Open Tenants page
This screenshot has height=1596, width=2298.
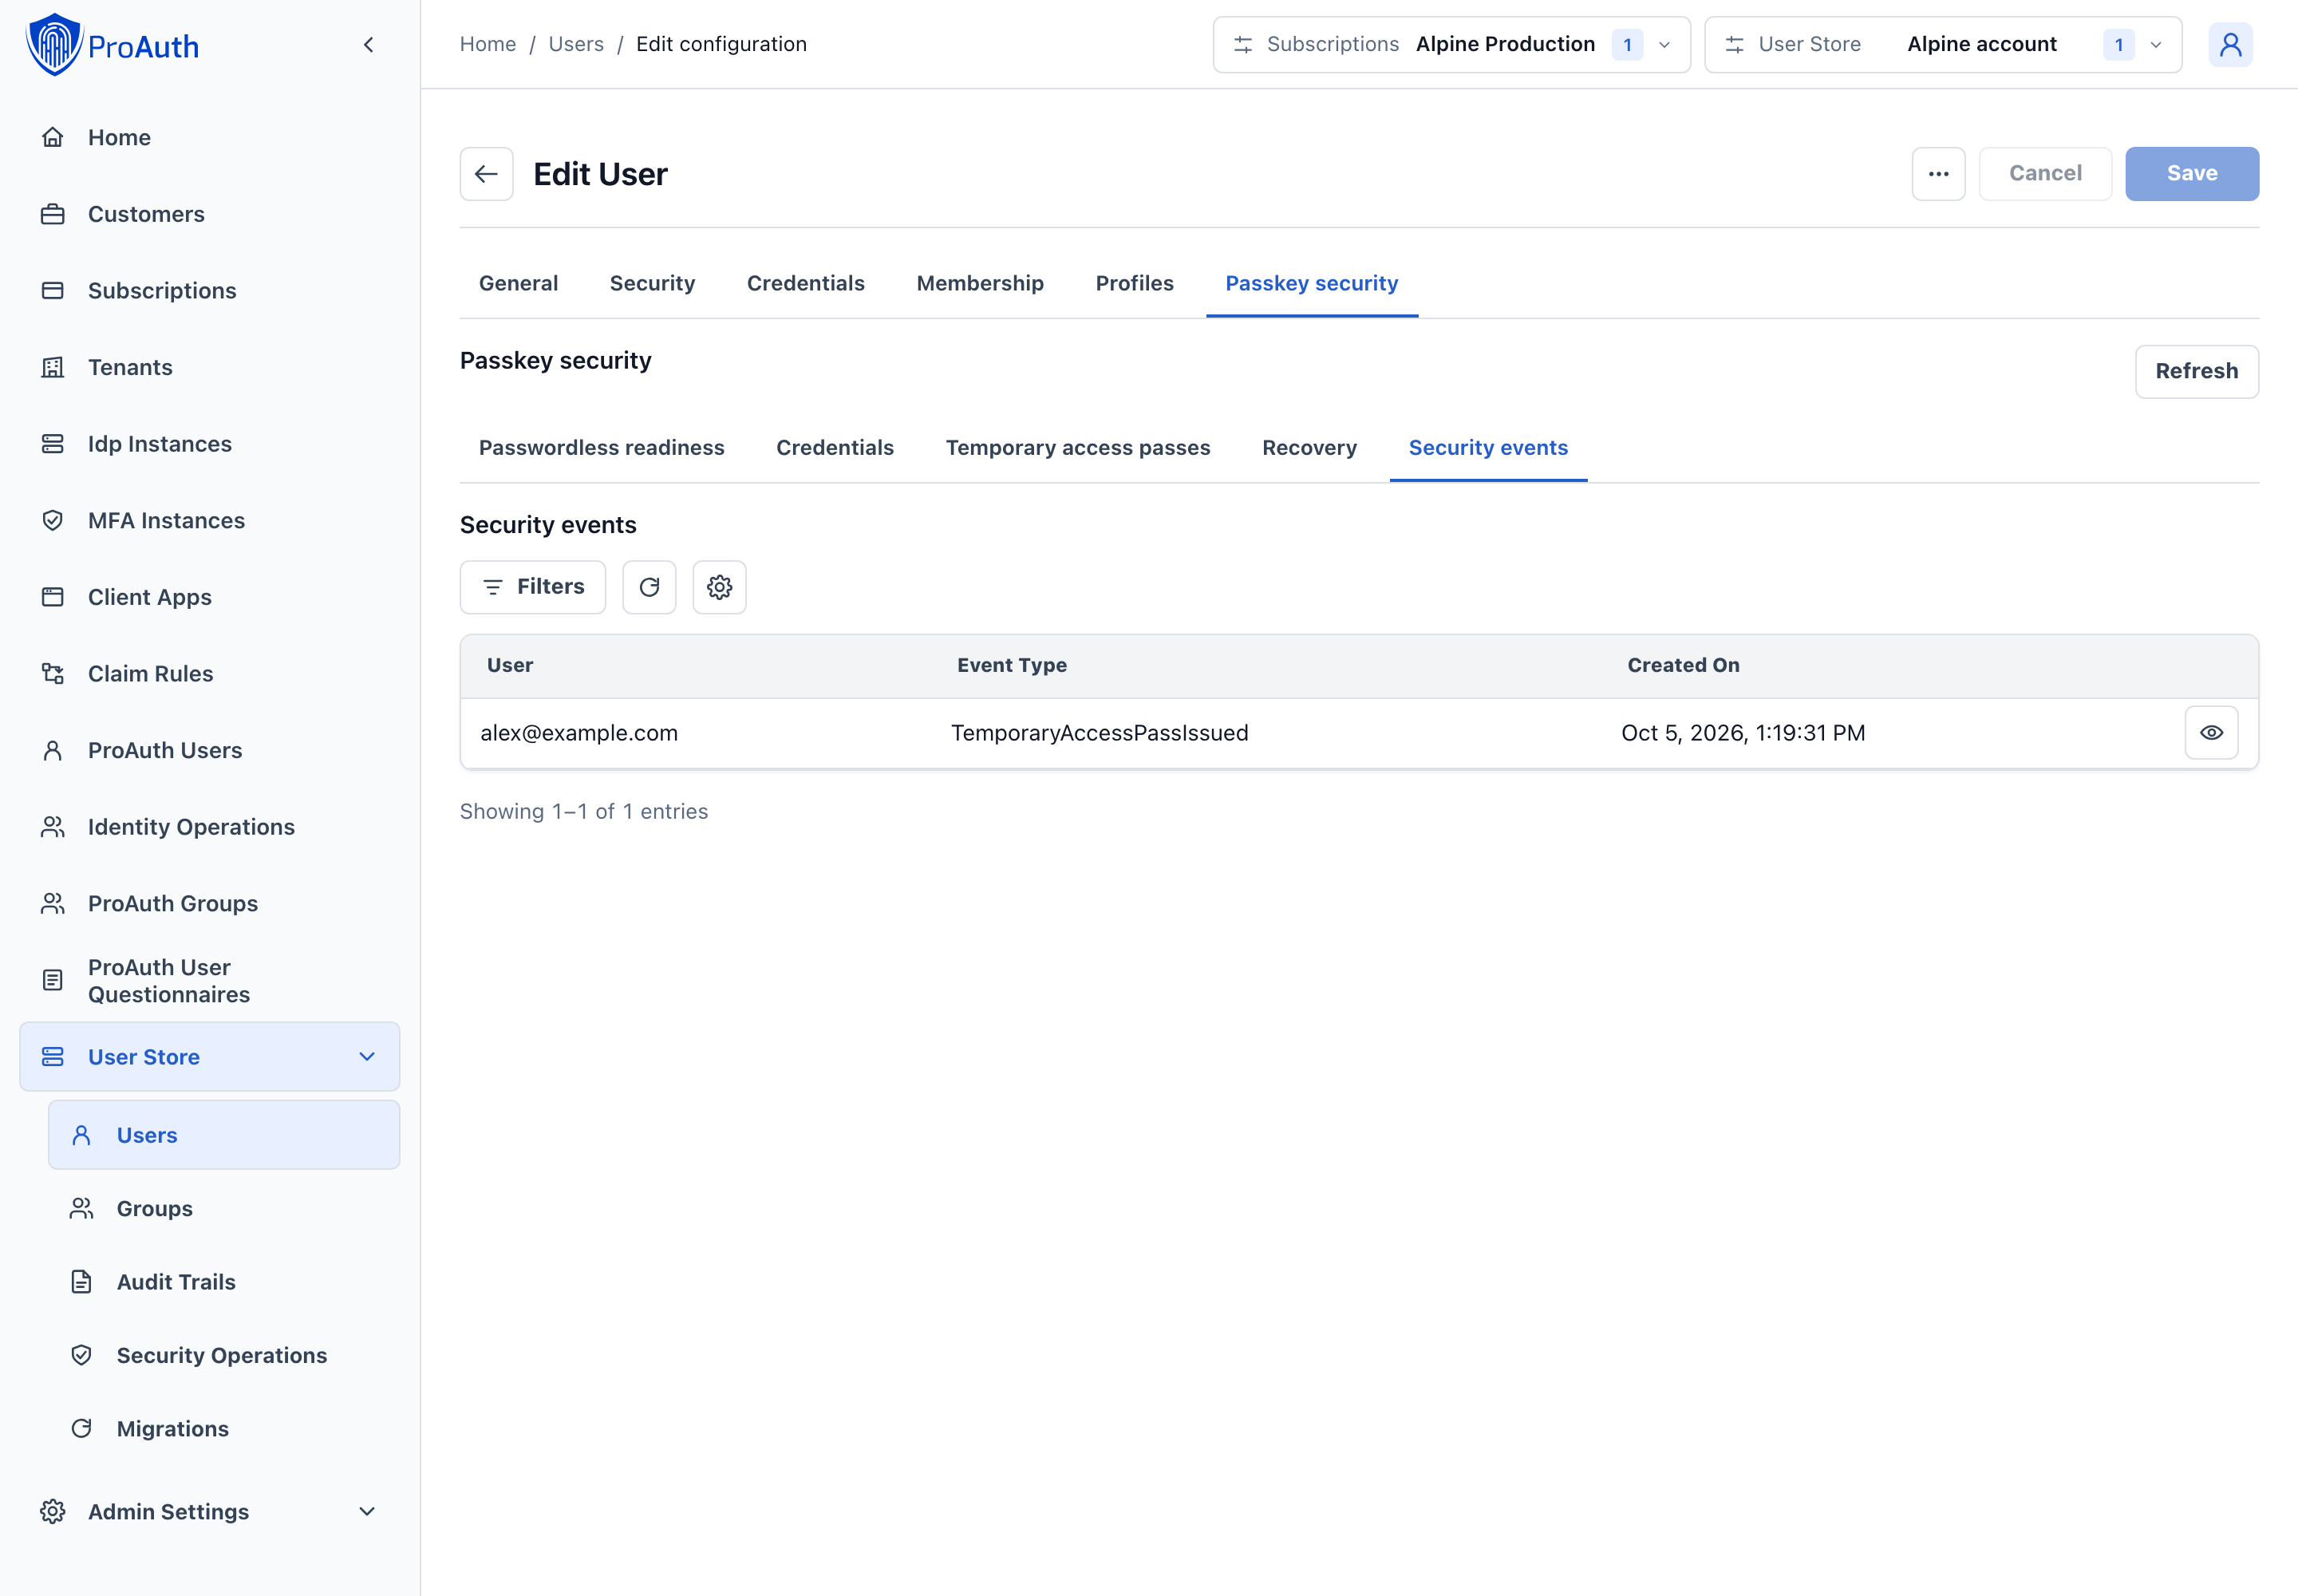click(210, 367)
